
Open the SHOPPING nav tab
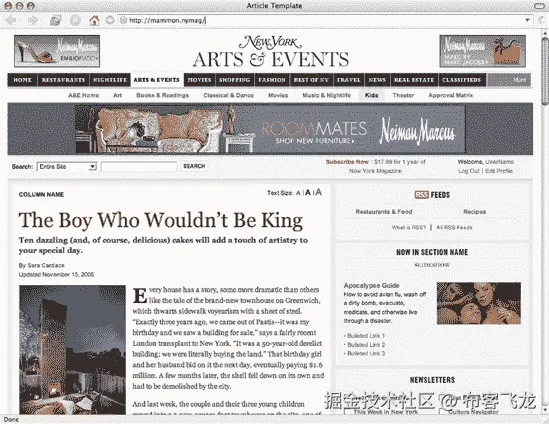[x=235, y=80]
